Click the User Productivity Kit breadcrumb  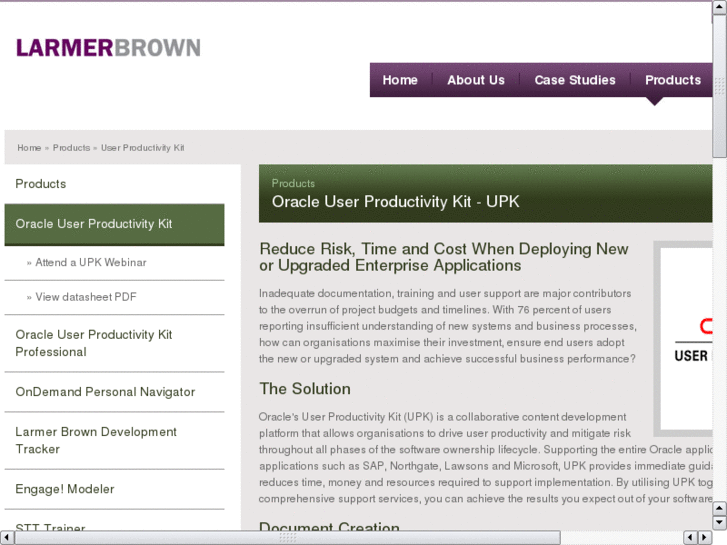point(142,147)
